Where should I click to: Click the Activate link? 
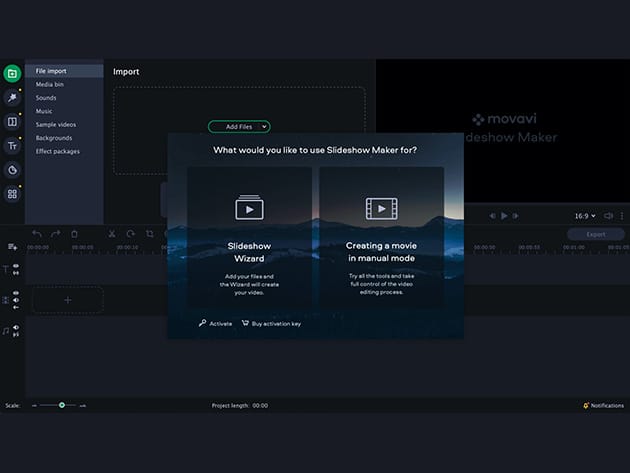pos(215,324)
